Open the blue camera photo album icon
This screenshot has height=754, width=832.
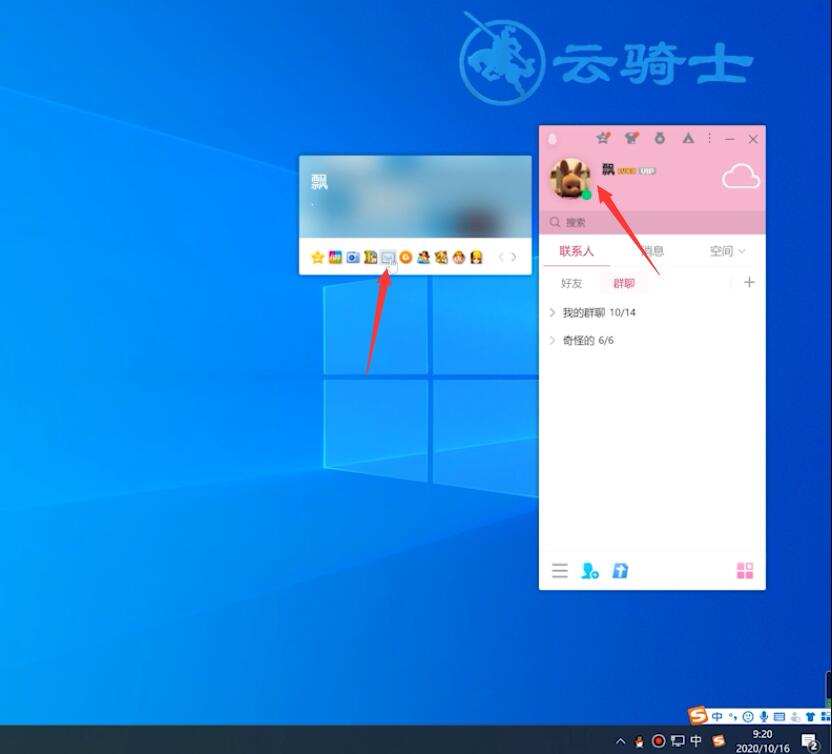click(x=353, y=257)
